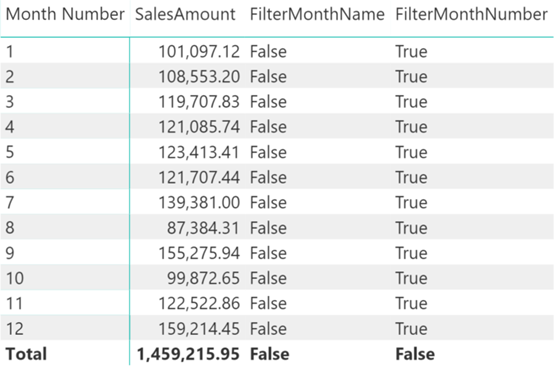The image size is (554, 366).
Task: Click the 159,214.45 sales cell
Action: tap(199, 329)
